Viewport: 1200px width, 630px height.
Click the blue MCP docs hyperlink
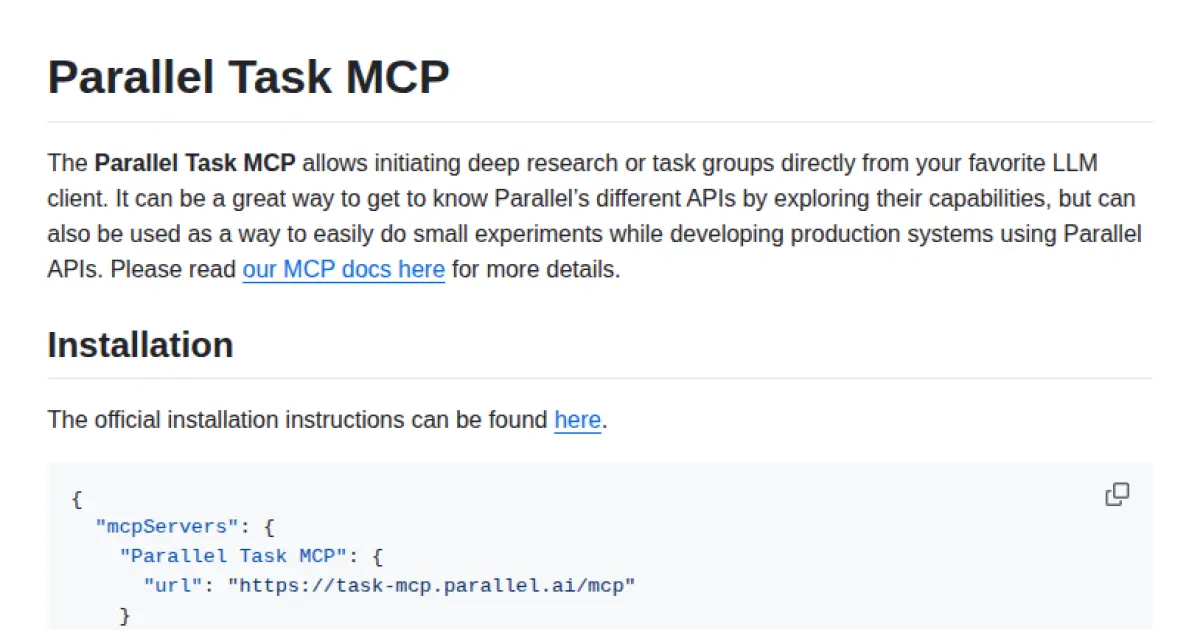(343, 269)
